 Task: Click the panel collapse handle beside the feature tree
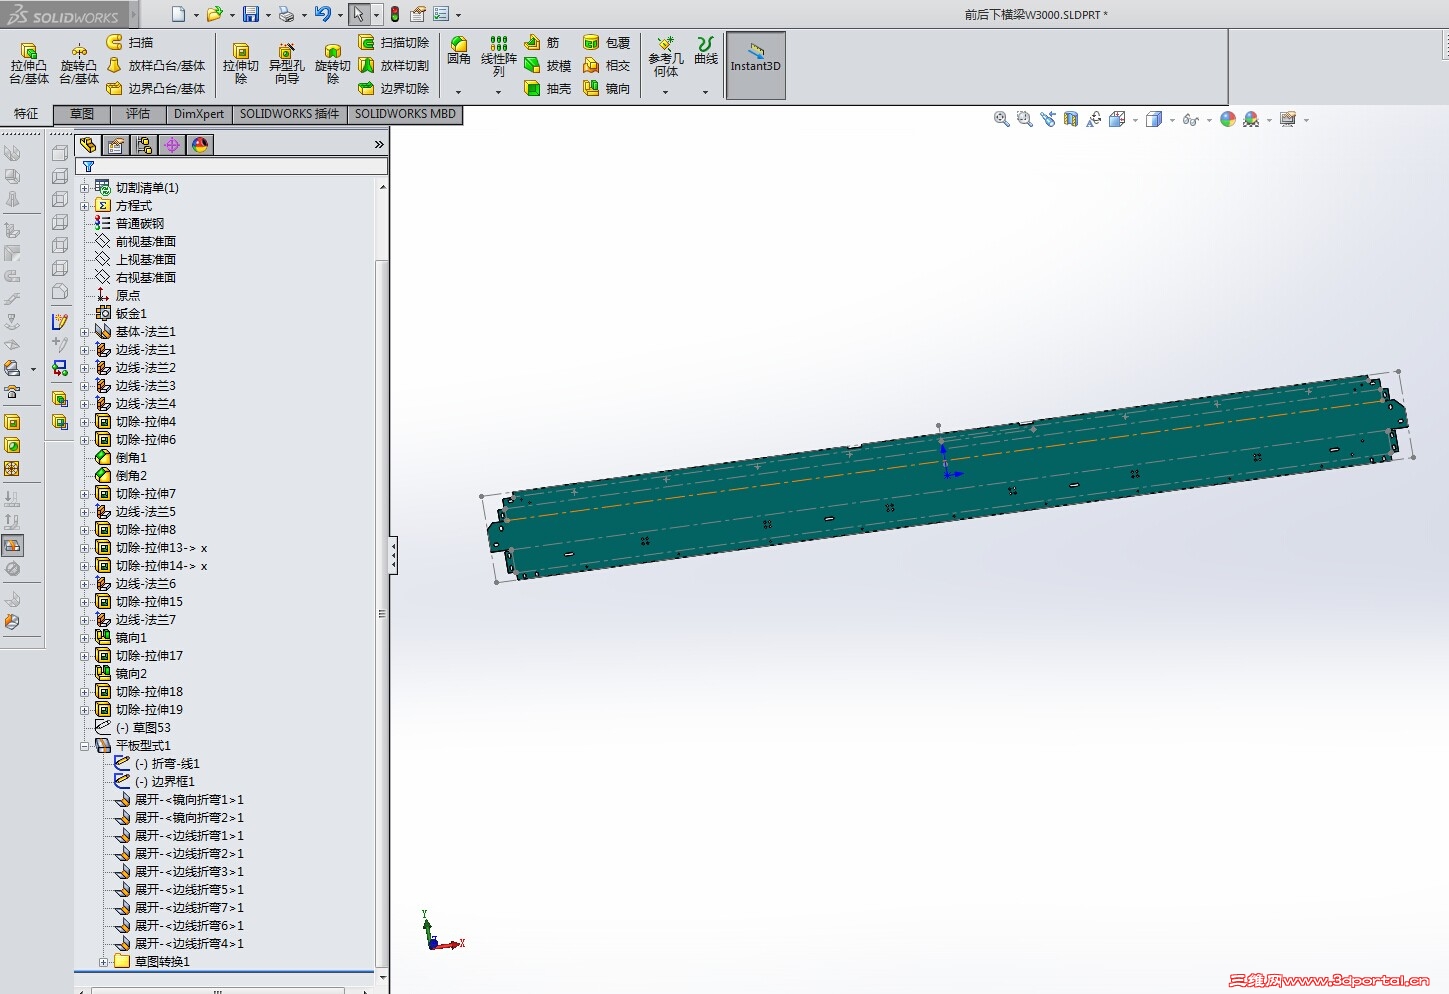click(x=394, y=555)
